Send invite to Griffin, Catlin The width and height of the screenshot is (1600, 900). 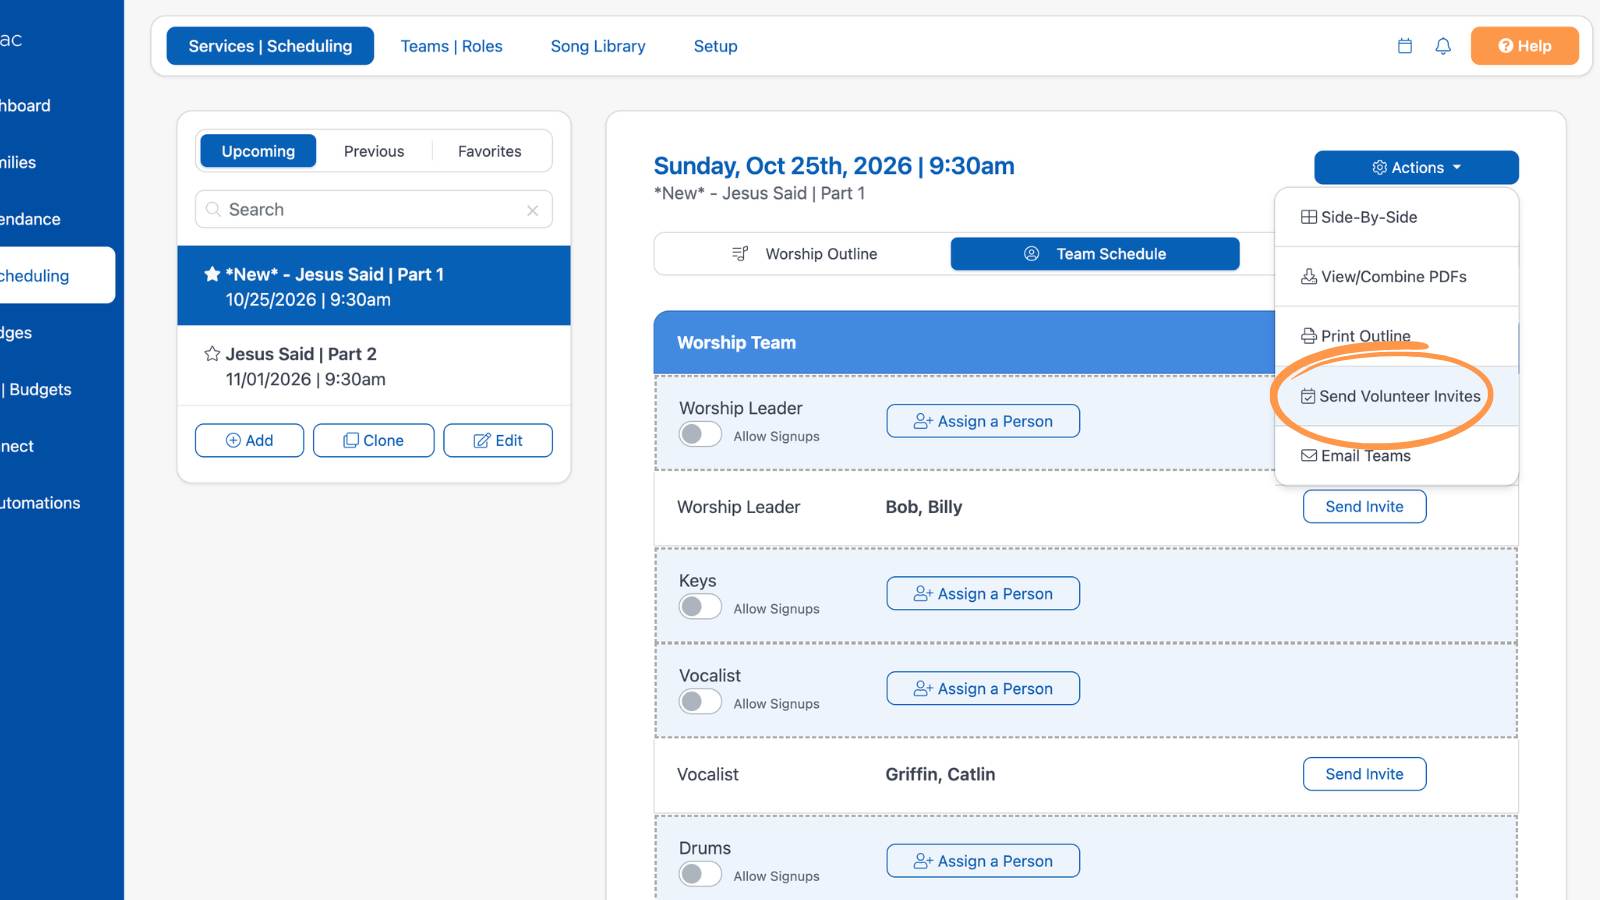coord(1364,774)
